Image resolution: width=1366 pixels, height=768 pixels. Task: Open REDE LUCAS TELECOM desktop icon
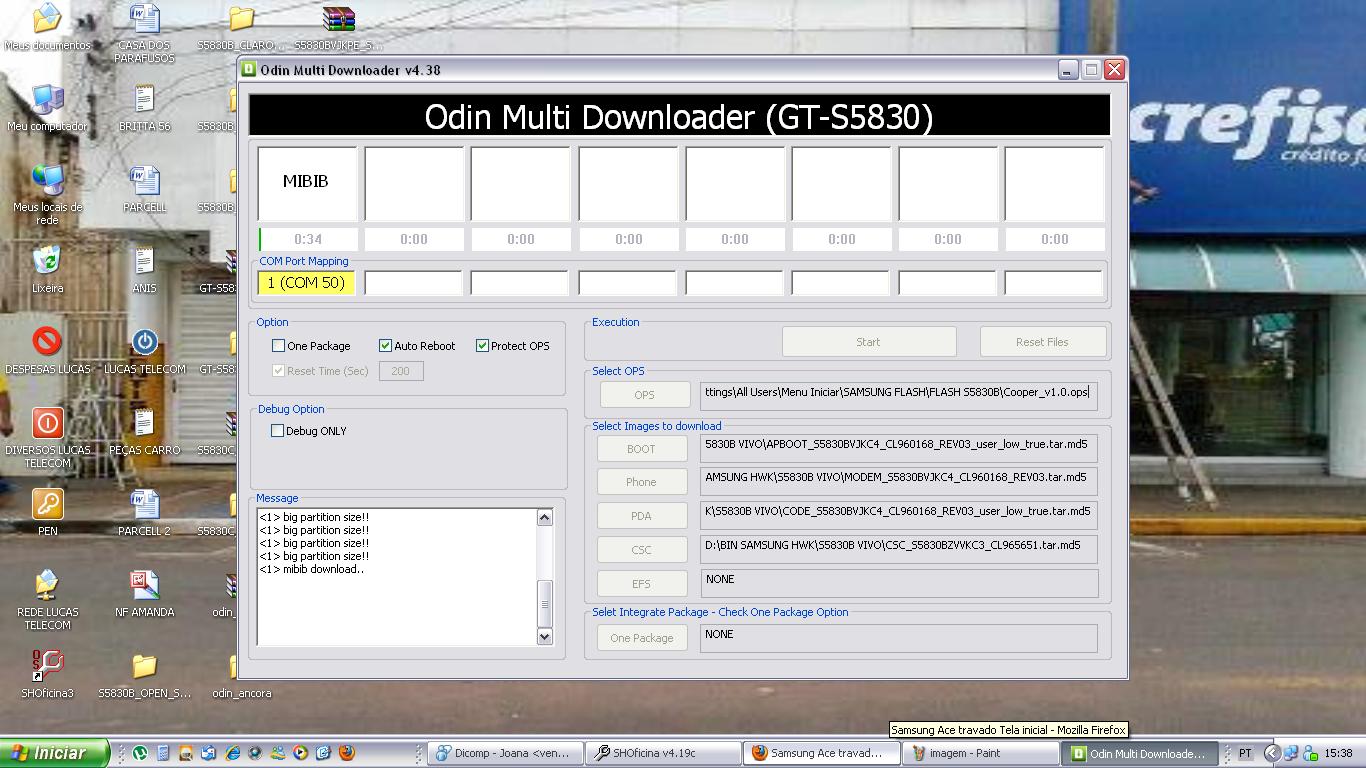tap(47, 599)
